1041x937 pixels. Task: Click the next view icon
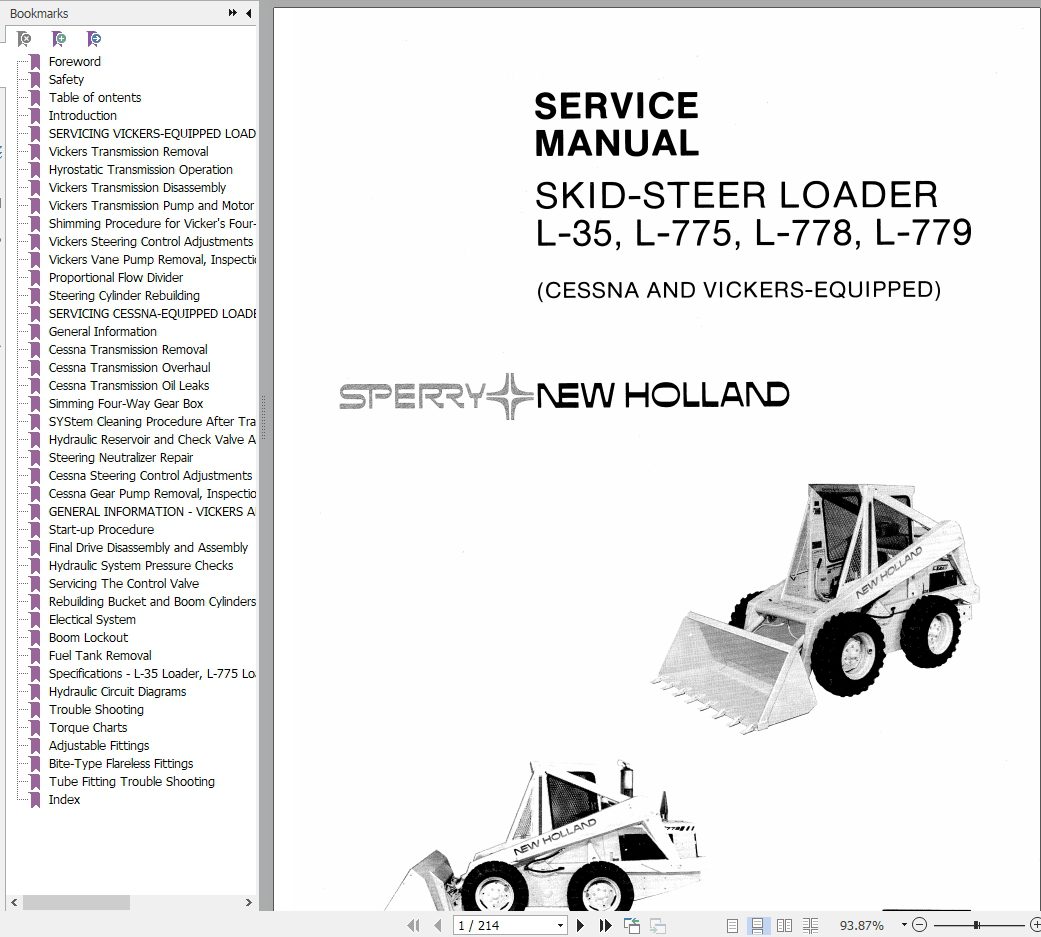pyautogui.click(x=656, y=925)
